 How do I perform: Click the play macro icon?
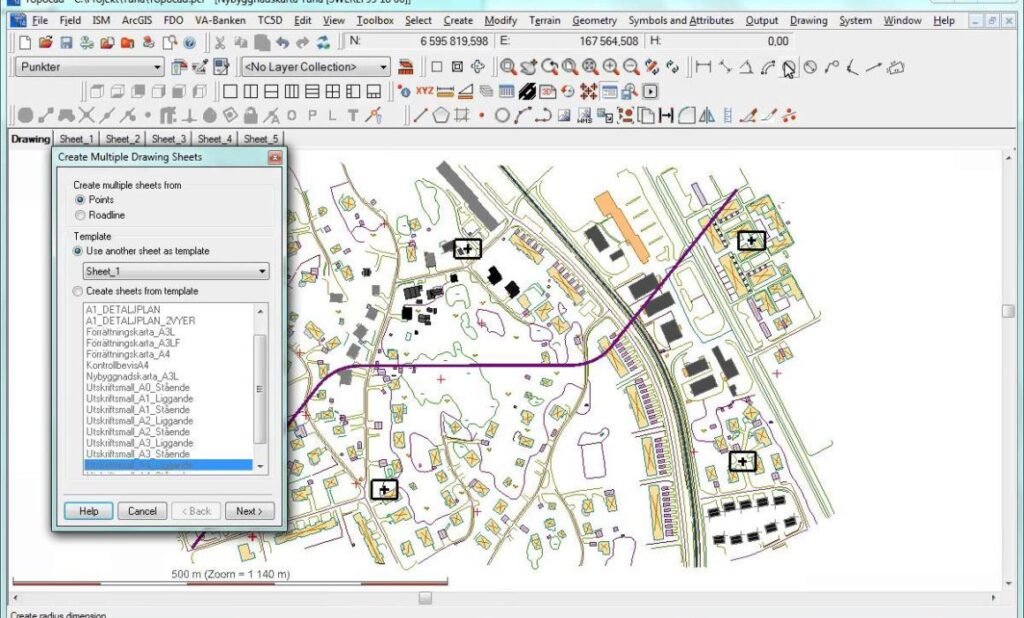coord(650,91)
